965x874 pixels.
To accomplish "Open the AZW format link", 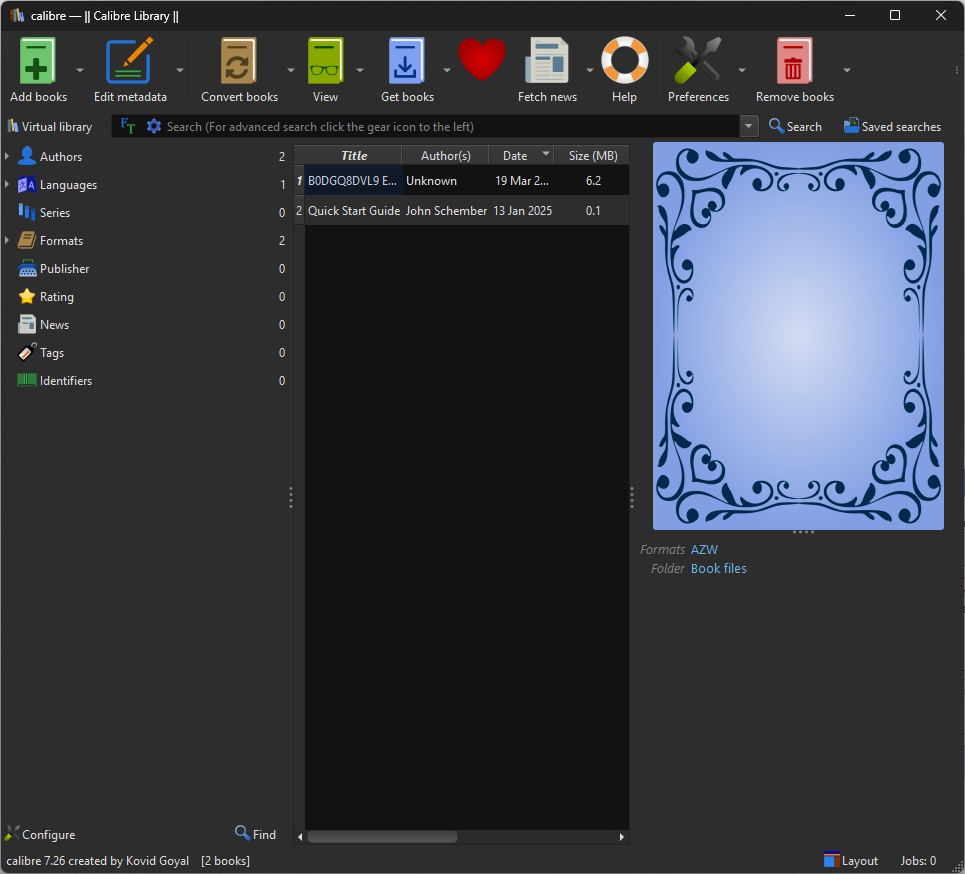I will [x=704, y=550].
